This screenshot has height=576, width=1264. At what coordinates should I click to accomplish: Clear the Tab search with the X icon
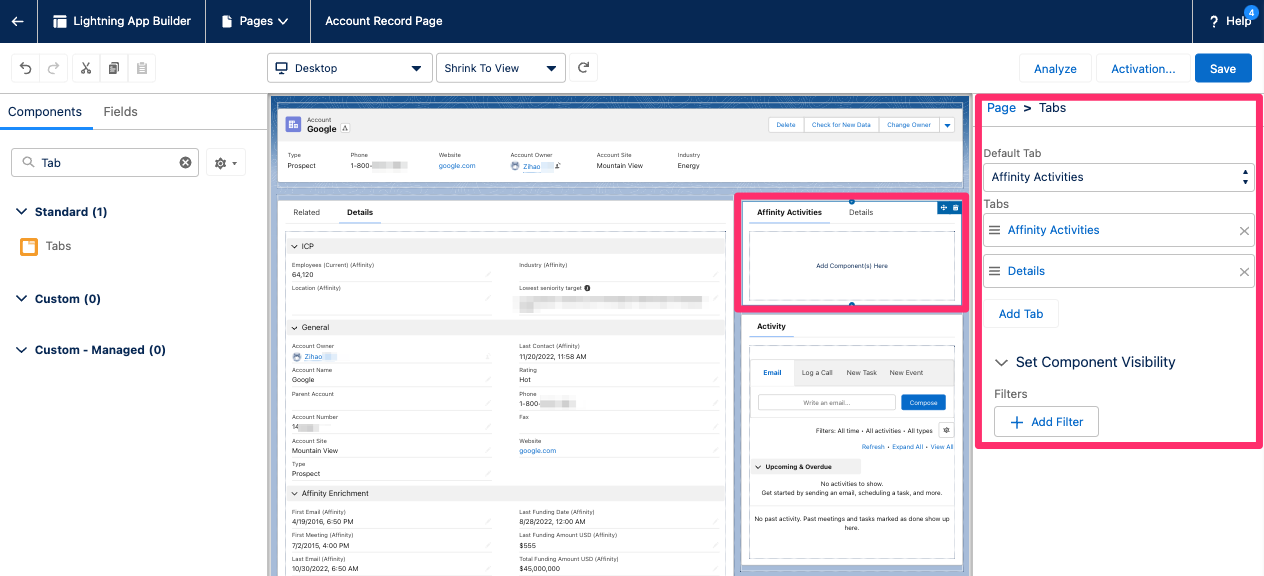(x=184, y=162)
